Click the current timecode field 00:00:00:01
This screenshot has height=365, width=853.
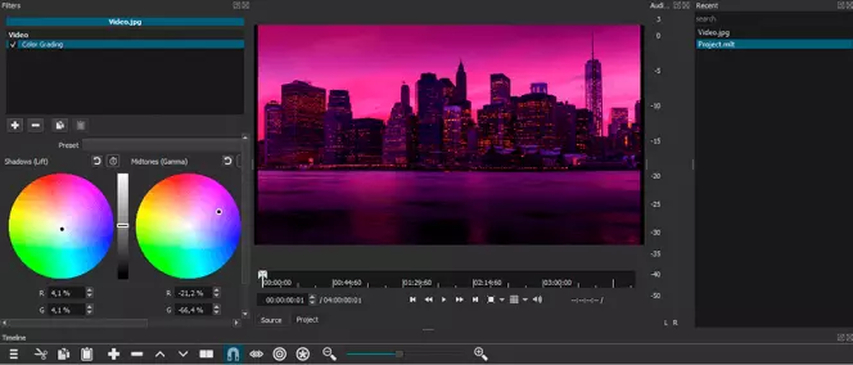[282, 300]
